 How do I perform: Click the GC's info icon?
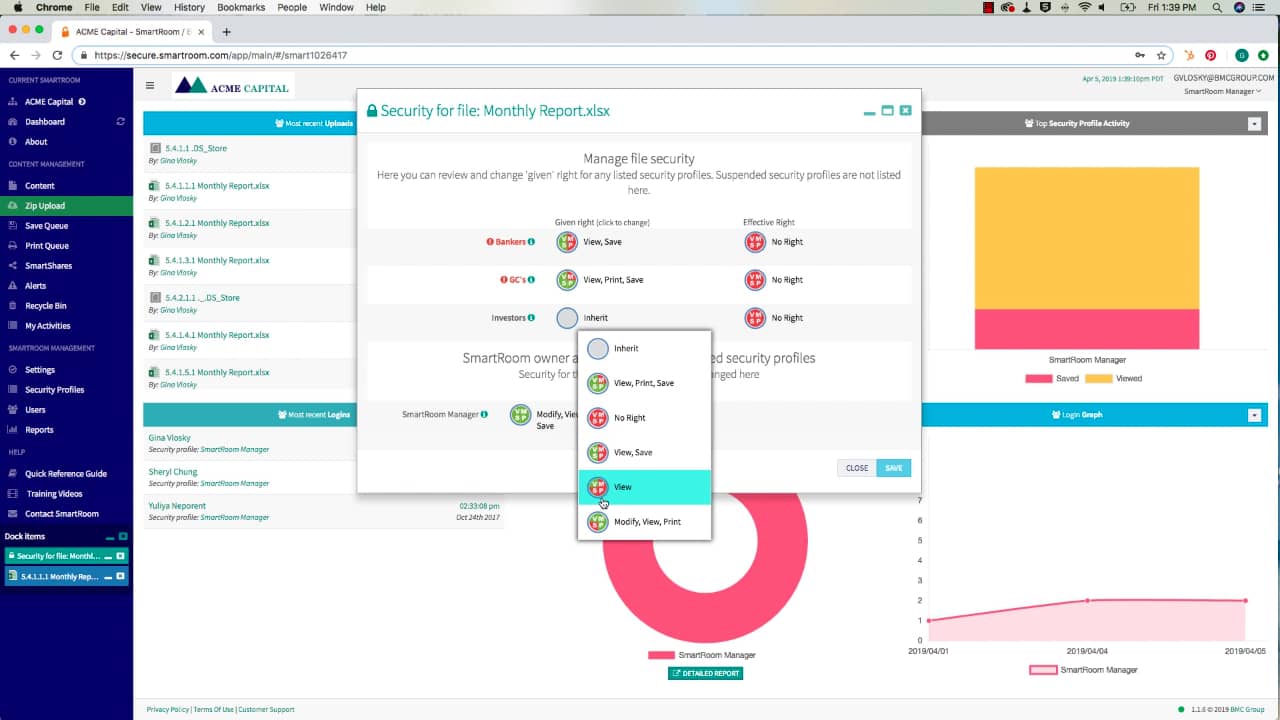[x=531, y=280]
